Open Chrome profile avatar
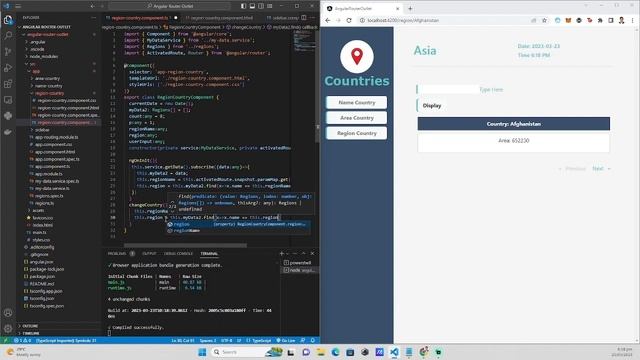 pyautogui.click(x=621, y=20)
